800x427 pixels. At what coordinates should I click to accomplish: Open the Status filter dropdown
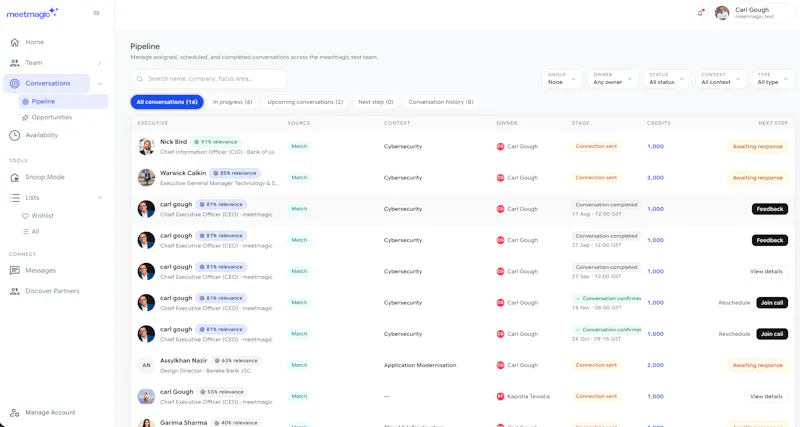667,79
